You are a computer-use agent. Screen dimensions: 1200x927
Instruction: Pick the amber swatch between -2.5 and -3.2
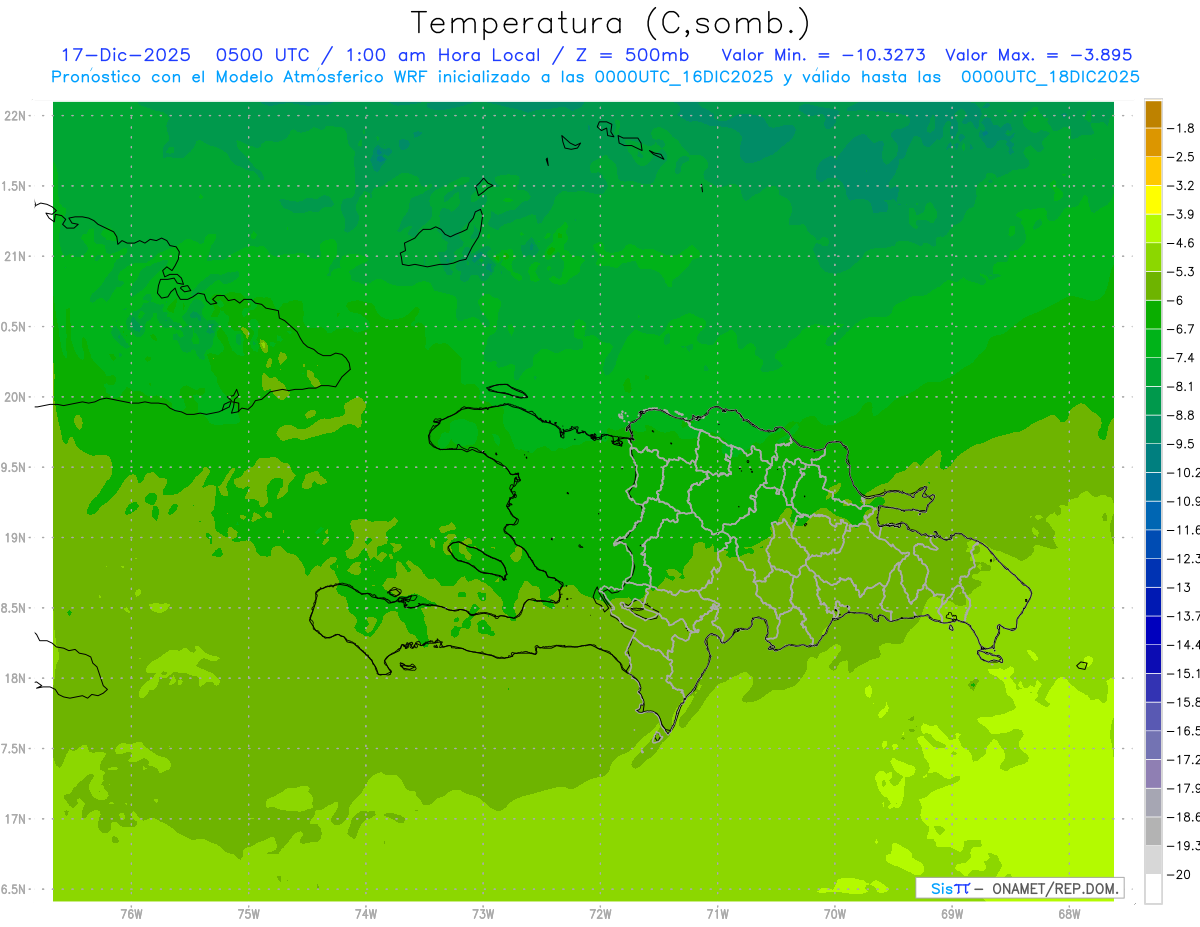(1153, 171)
